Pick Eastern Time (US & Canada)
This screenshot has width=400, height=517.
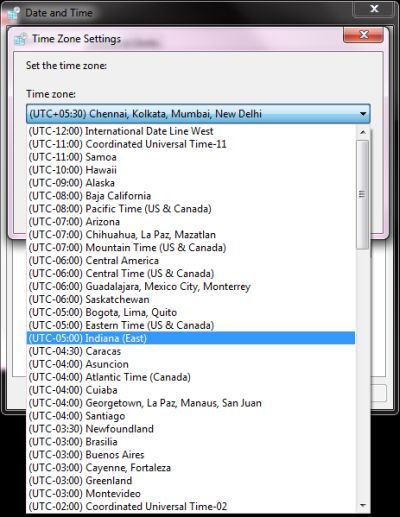[x=191, y=325]
